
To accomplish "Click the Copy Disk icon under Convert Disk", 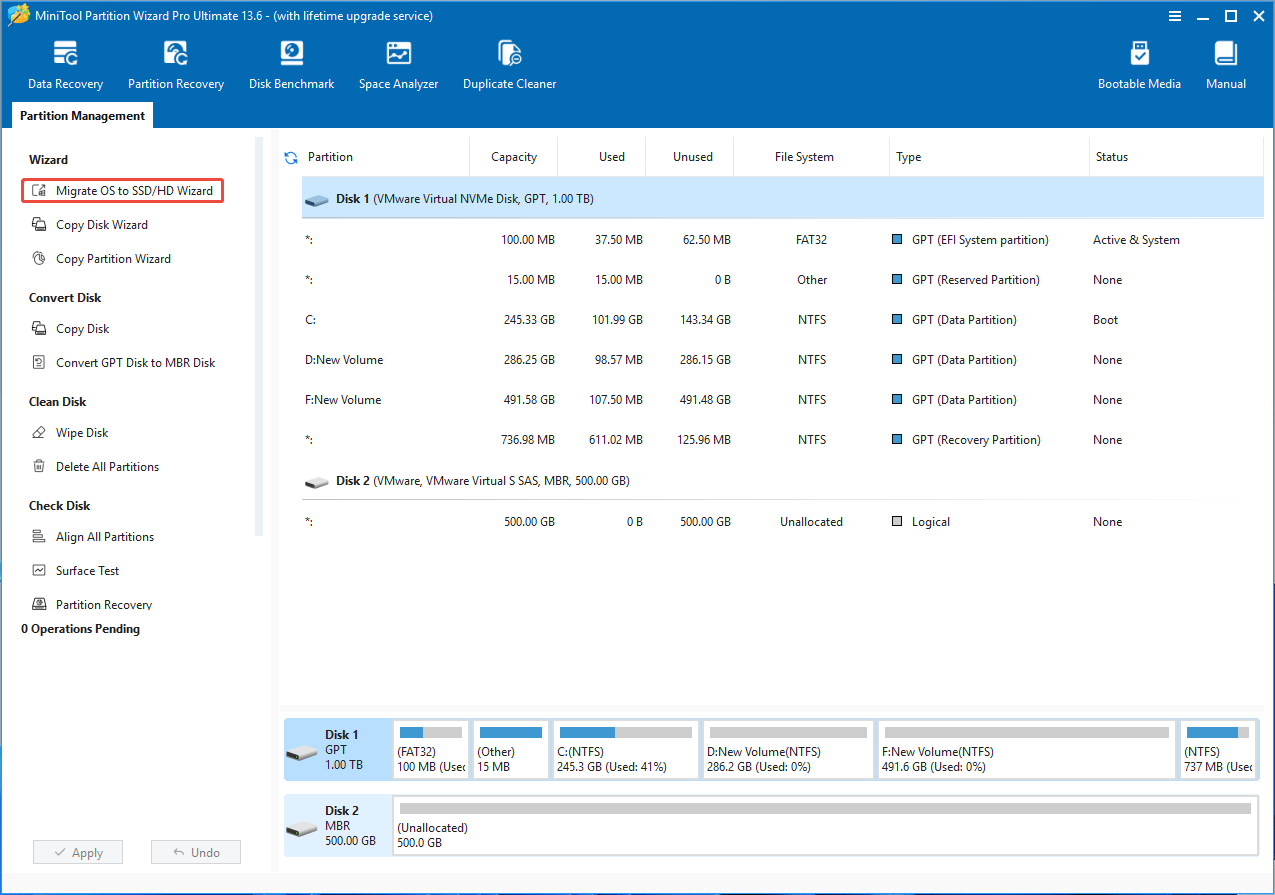I will [39, 328].
